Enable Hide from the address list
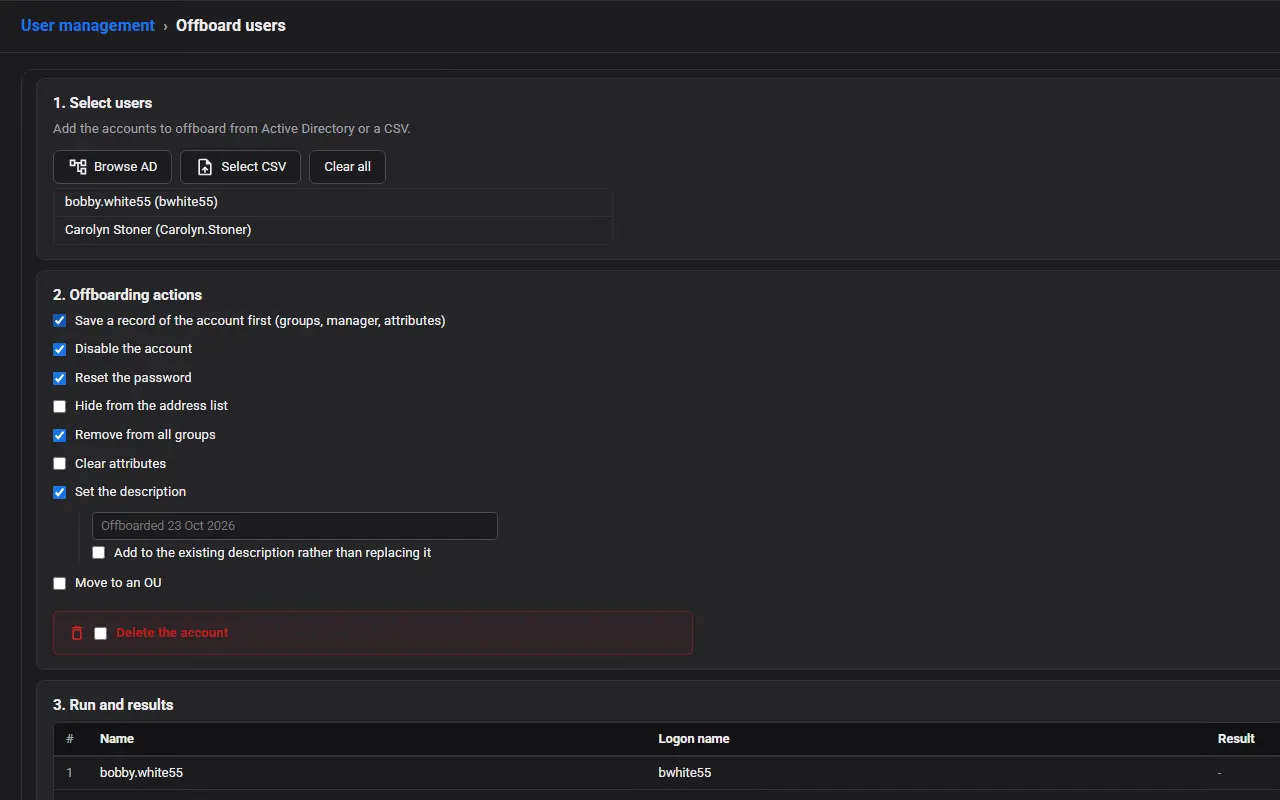This screenshot has width=1280, height=800. coord(59,406)
